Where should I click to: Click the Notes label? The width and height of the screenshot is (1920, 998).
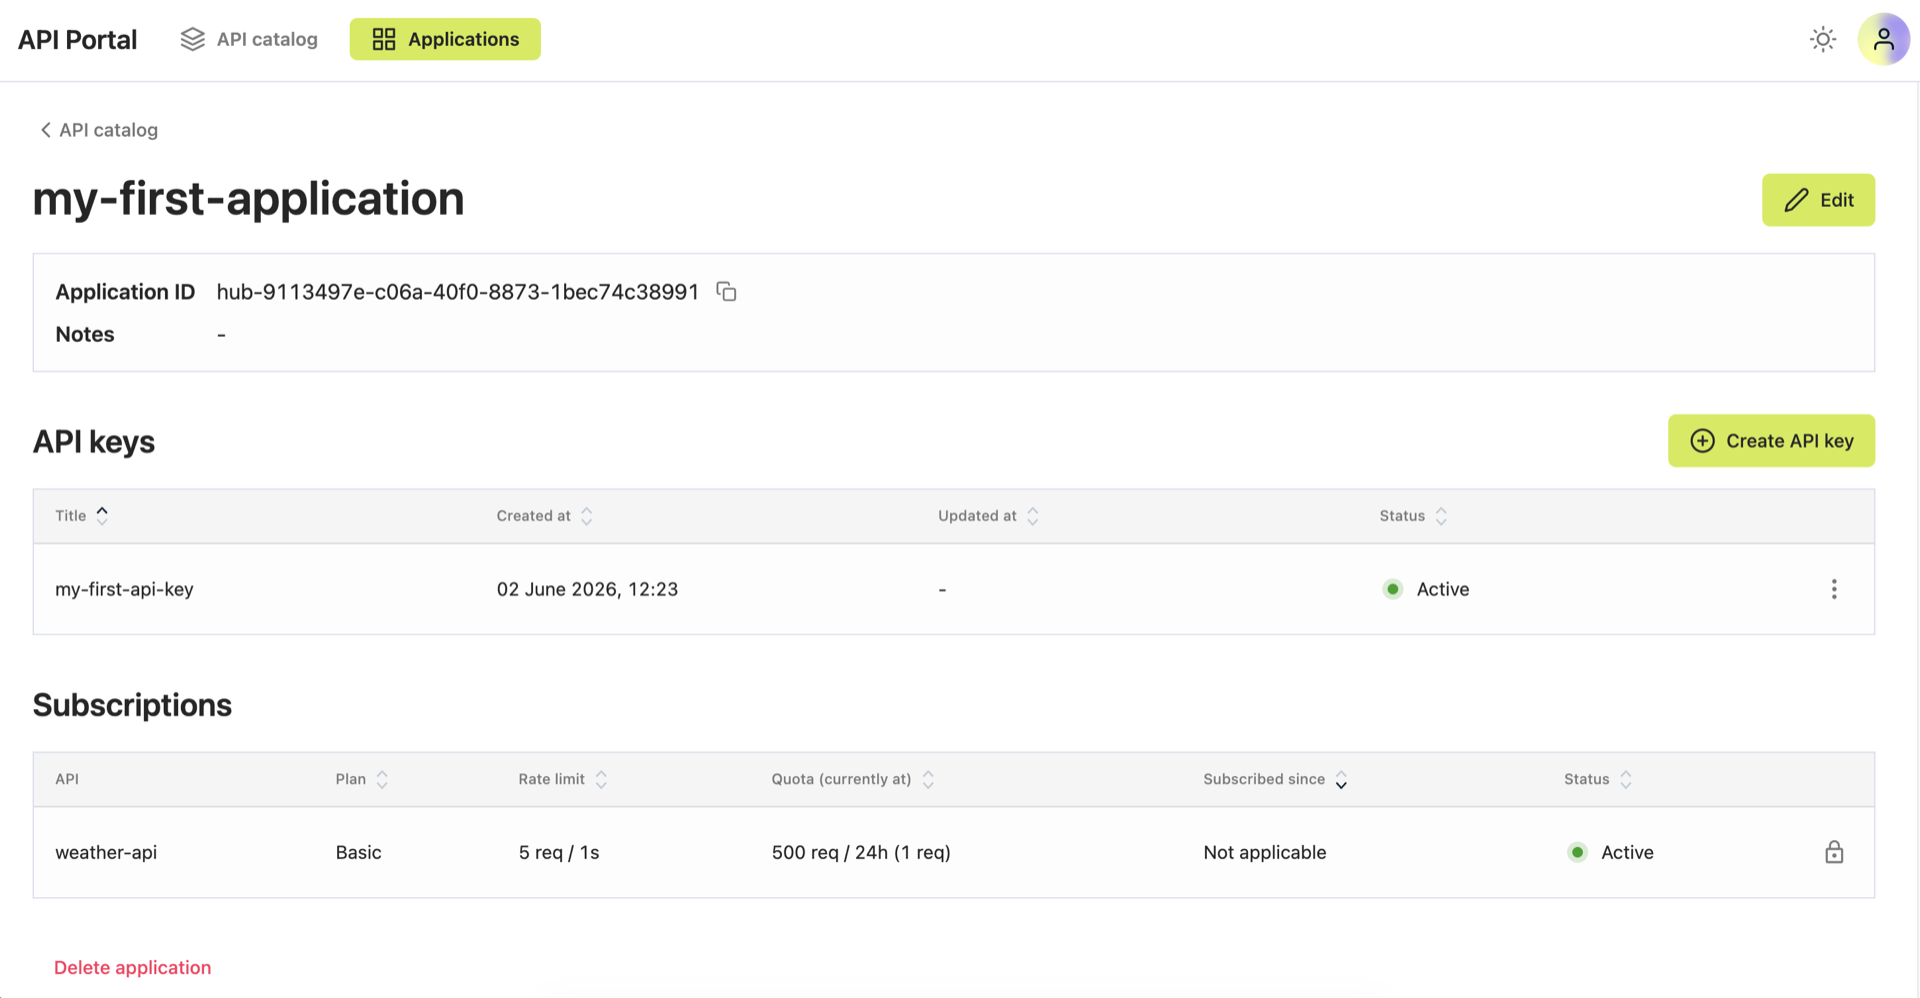coord(85,334)
